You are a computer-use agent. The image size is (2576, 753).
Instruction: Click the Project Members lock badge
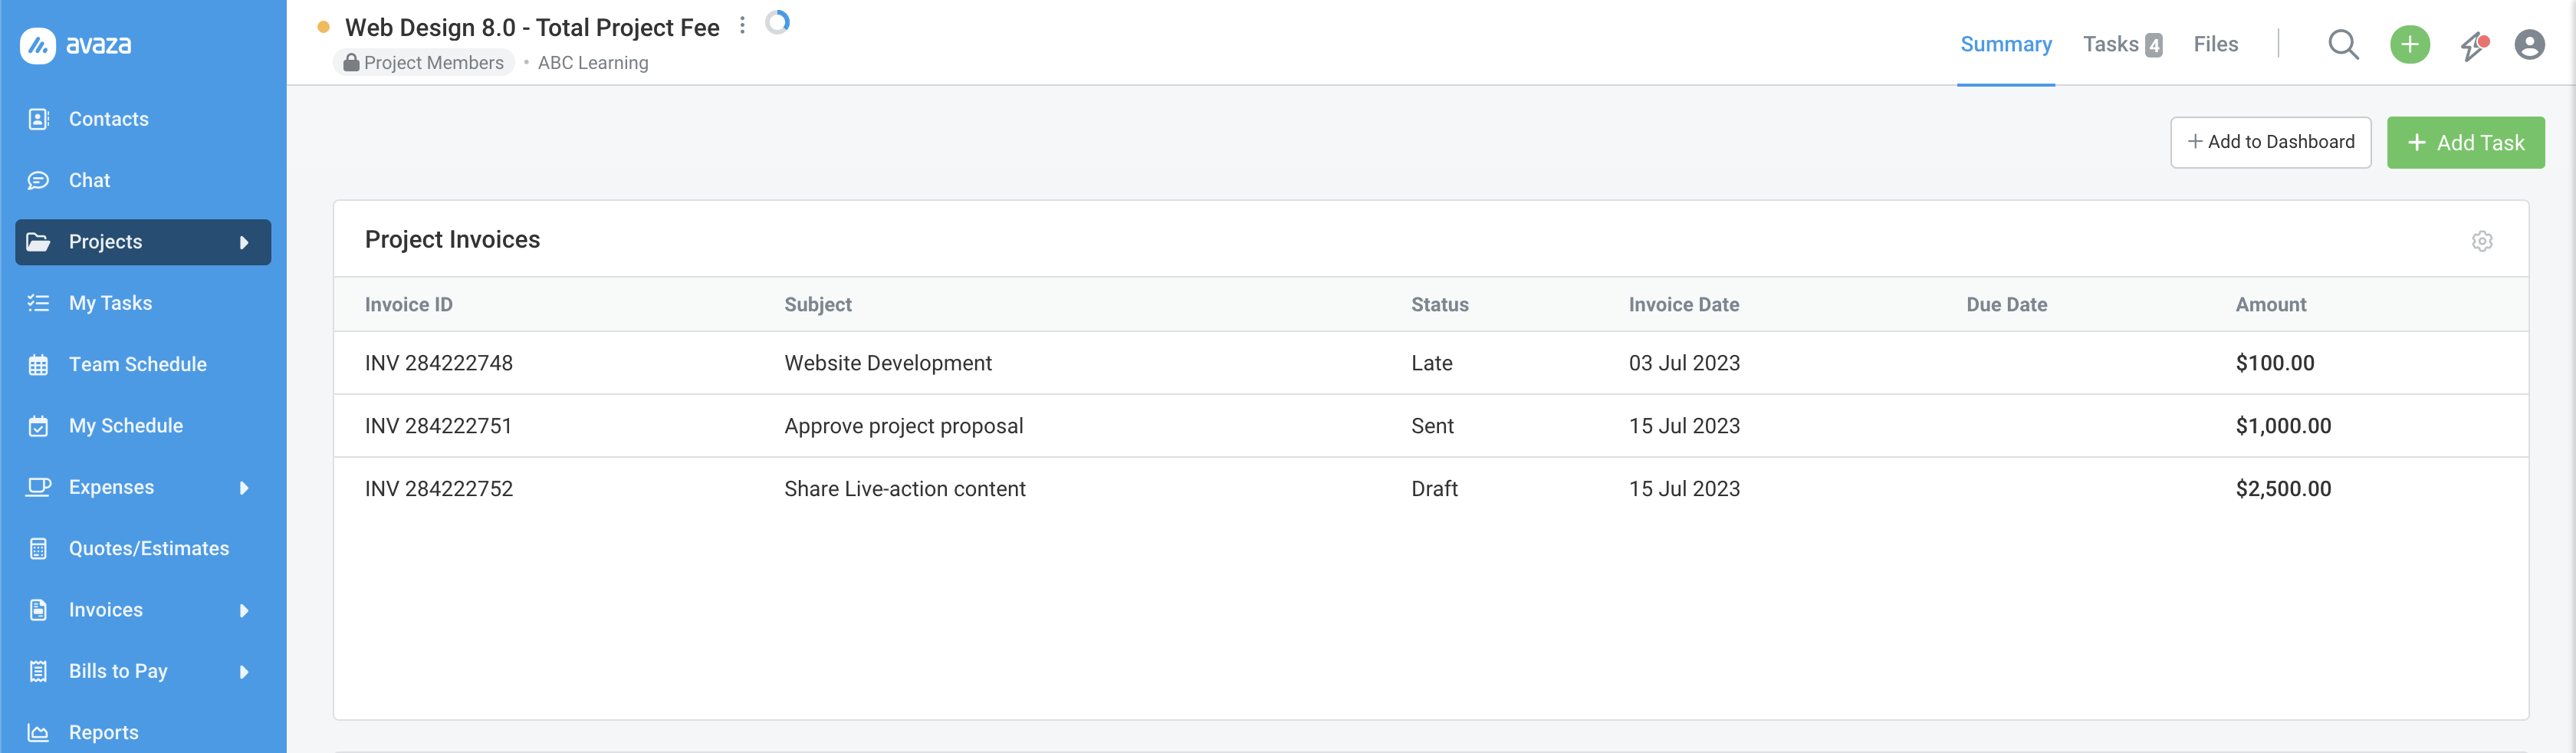tap(423, 63)
